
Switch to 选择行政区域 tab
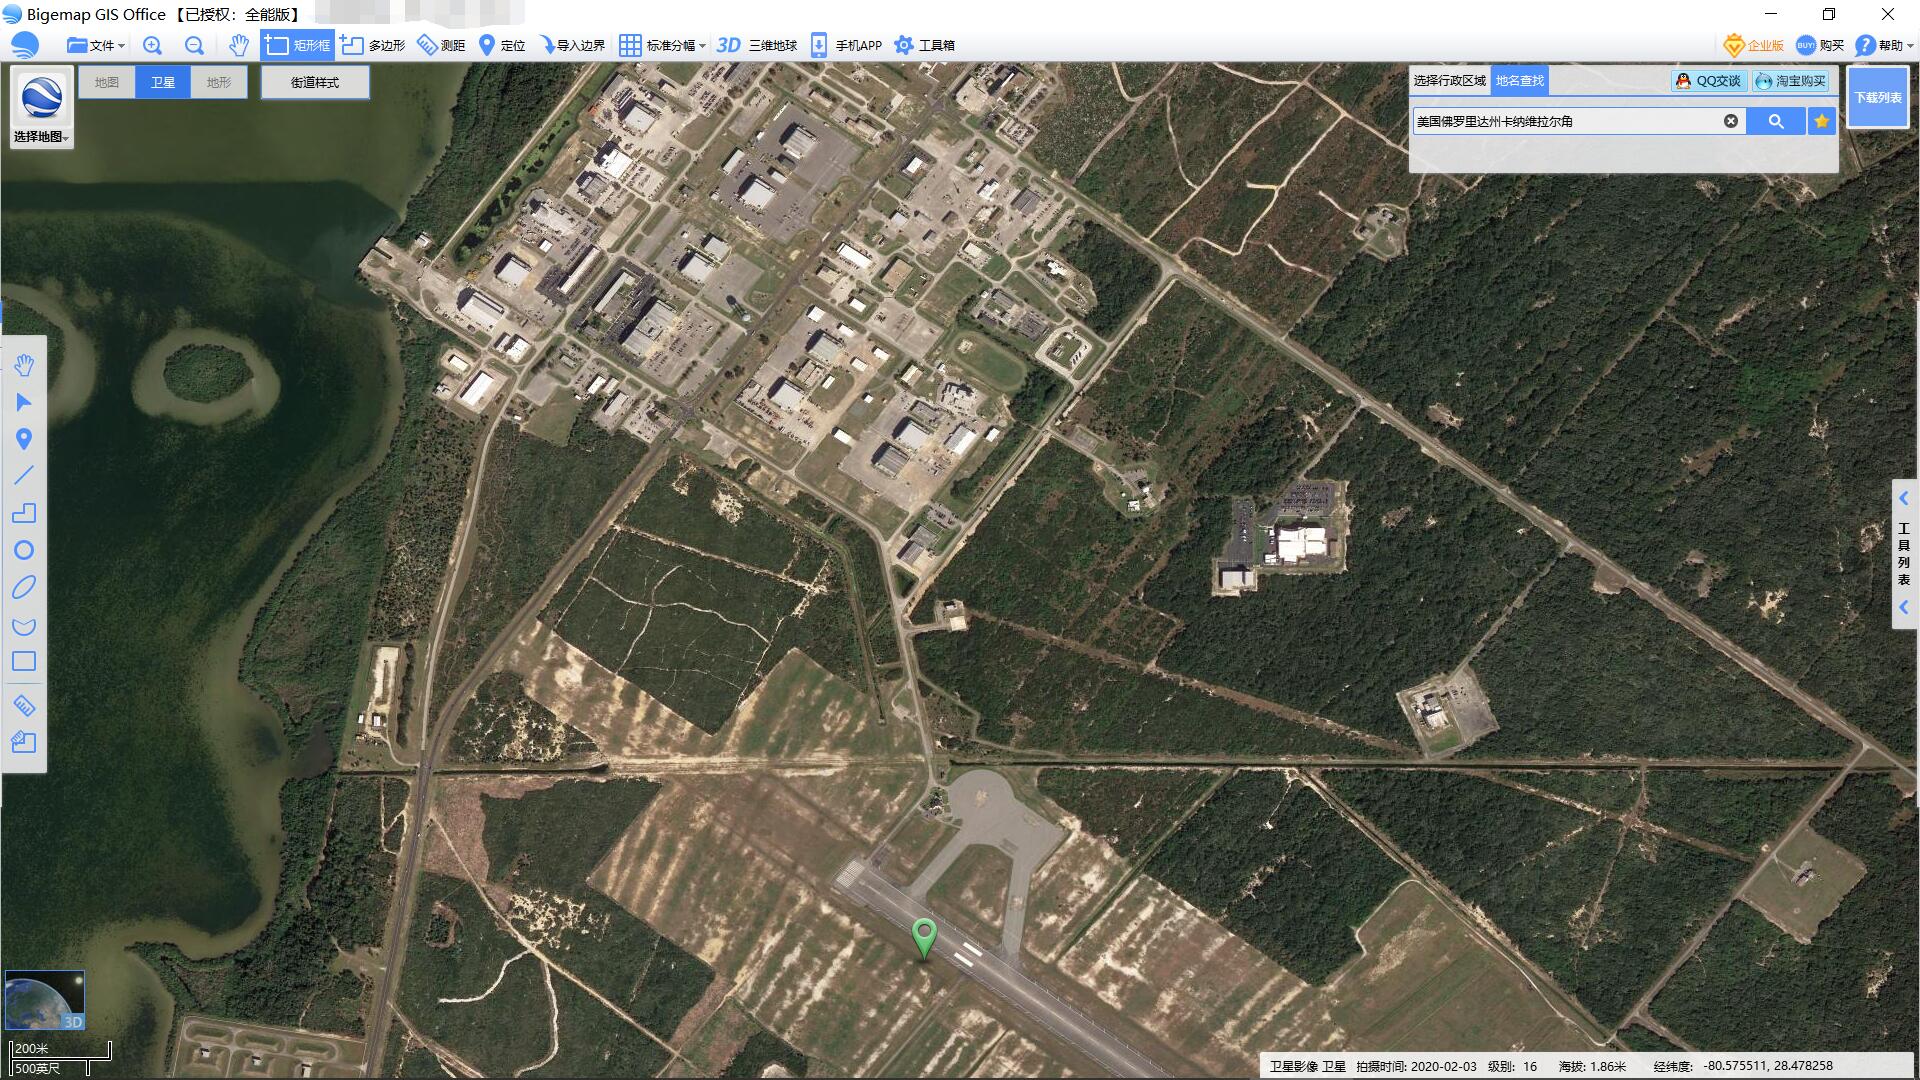pyautogui.click(x=1449, y=81)
